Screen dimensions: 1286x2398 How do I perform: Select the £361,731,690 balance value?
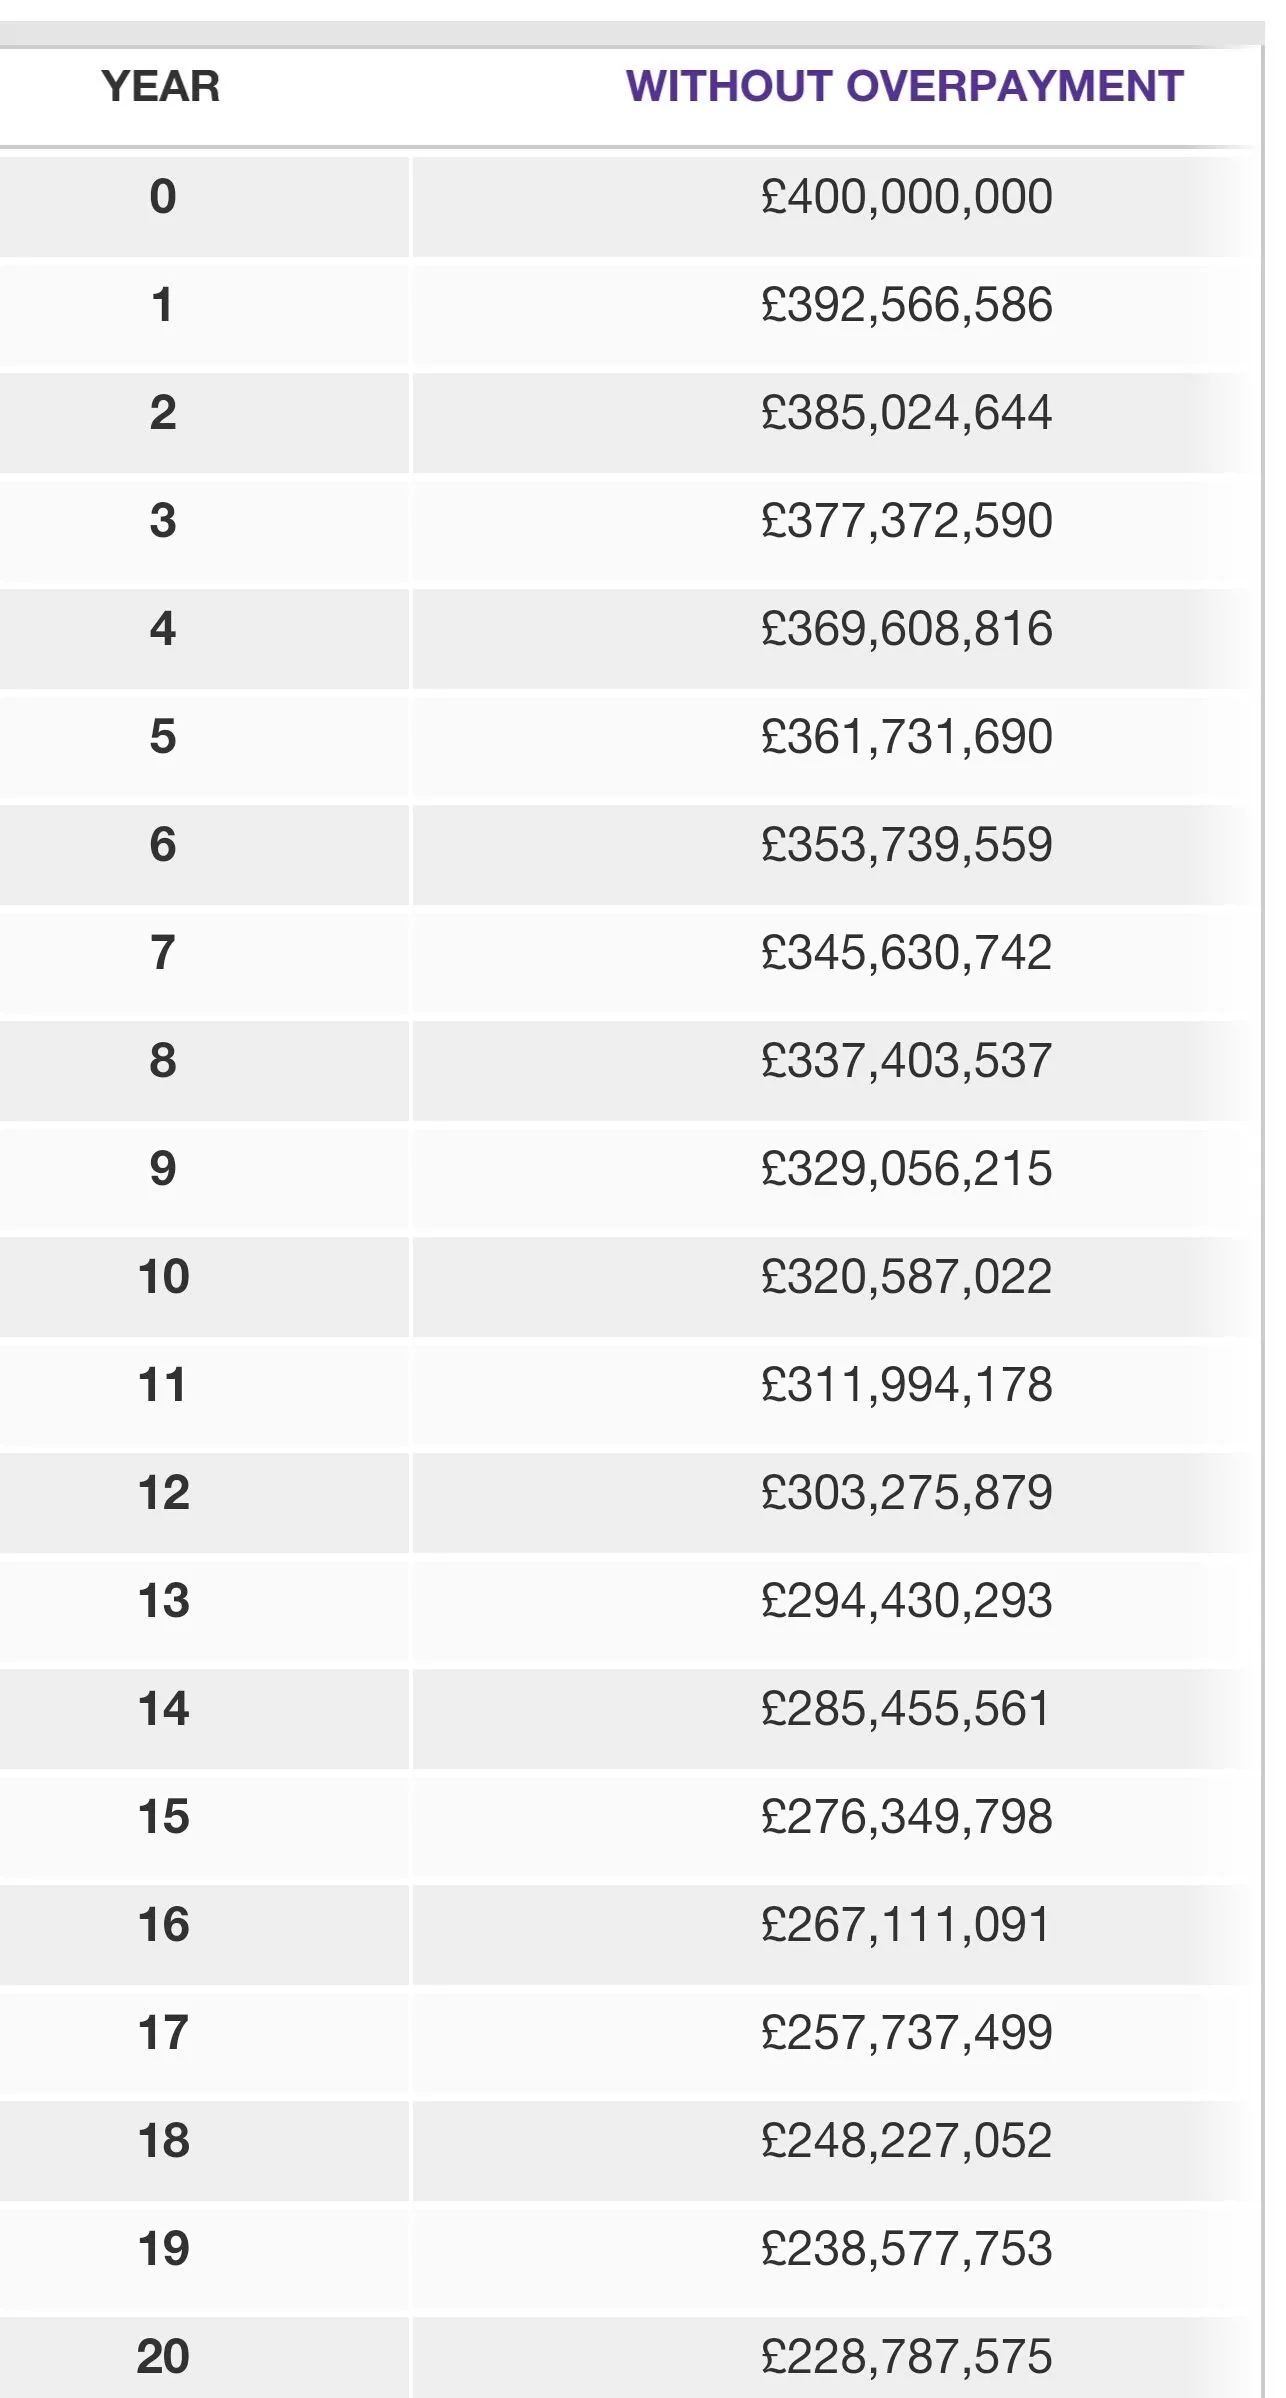click(906, 736)
